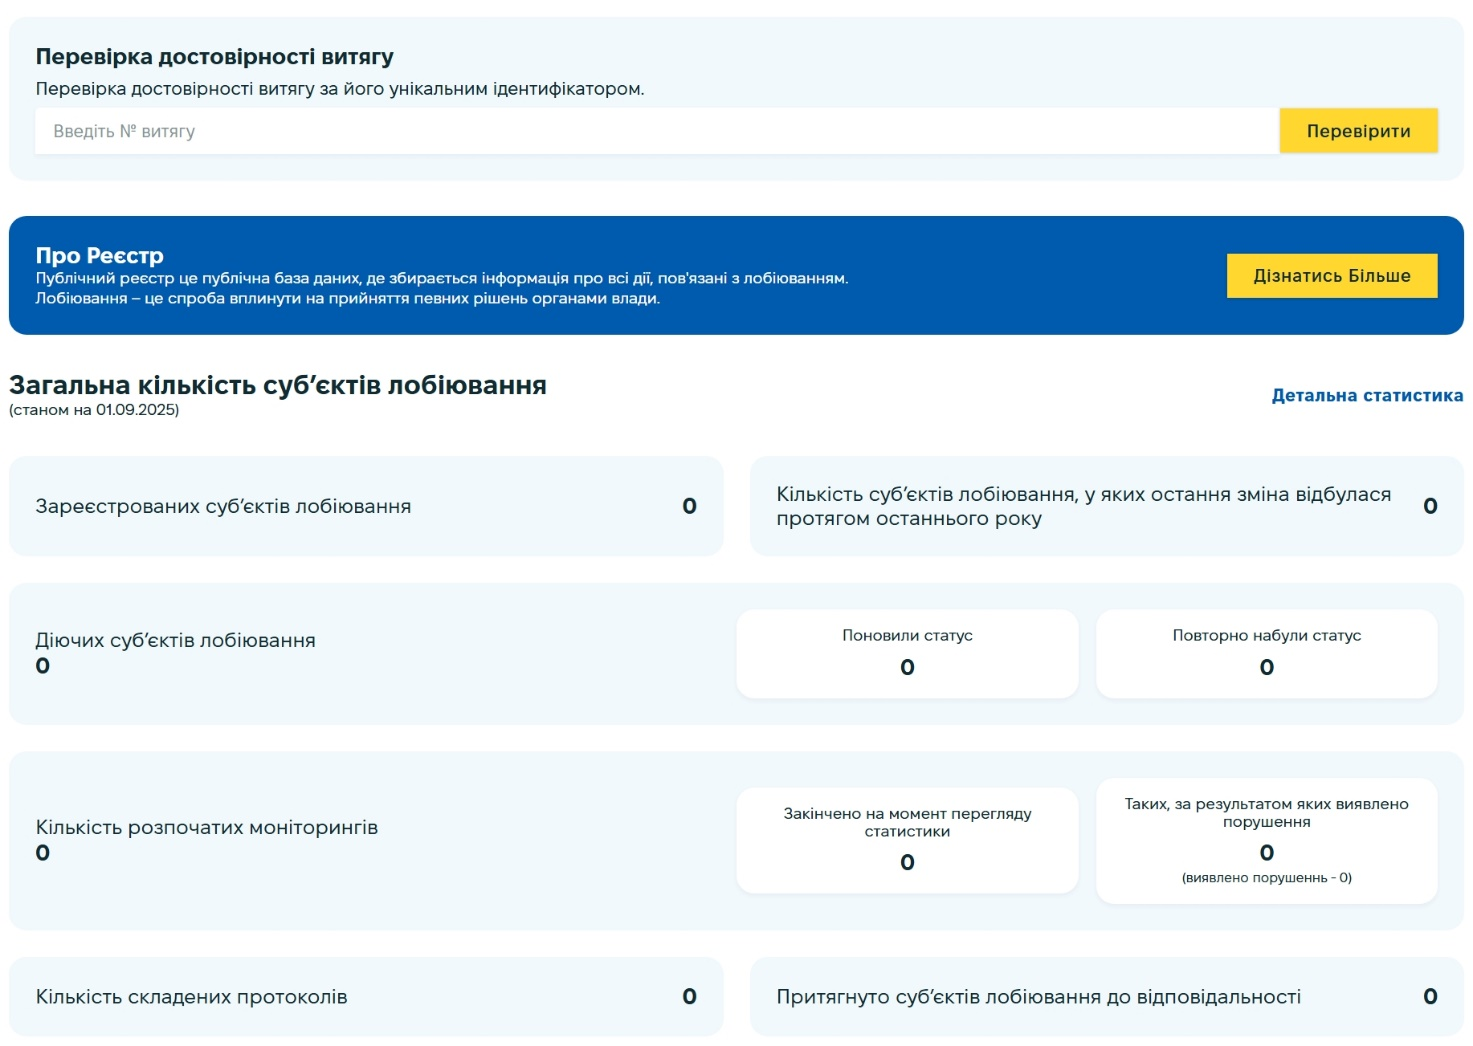Select the Діючих суб'єктів лобіювання label
This screenshot has width=1473, height=1046.
(175, 641)
